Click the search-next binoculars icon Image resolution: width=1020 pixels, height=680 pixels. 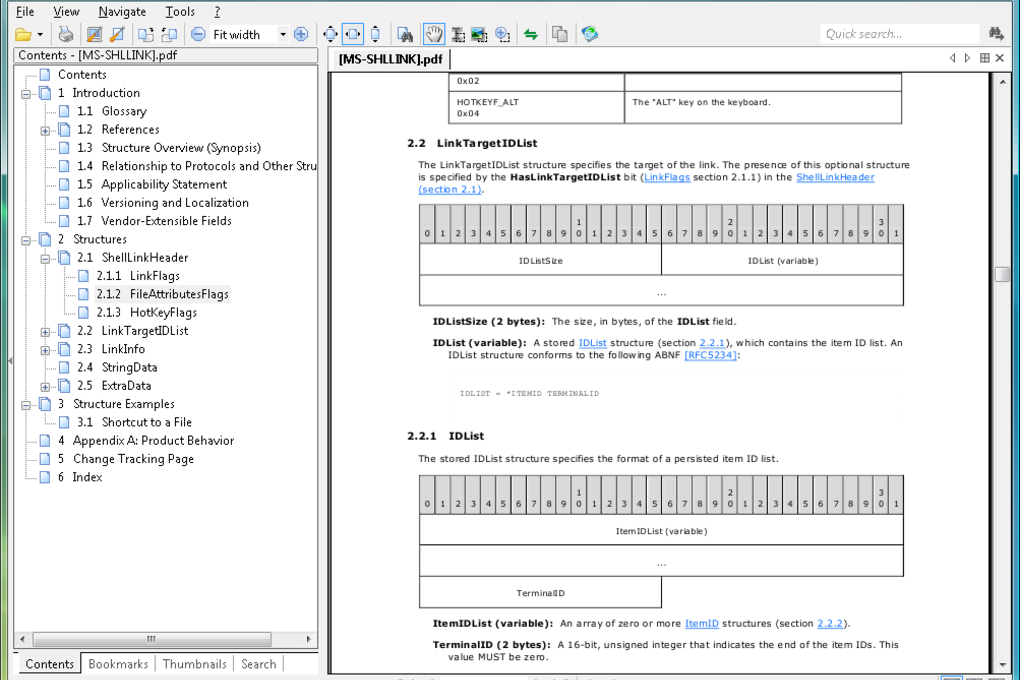click(996, 34)
